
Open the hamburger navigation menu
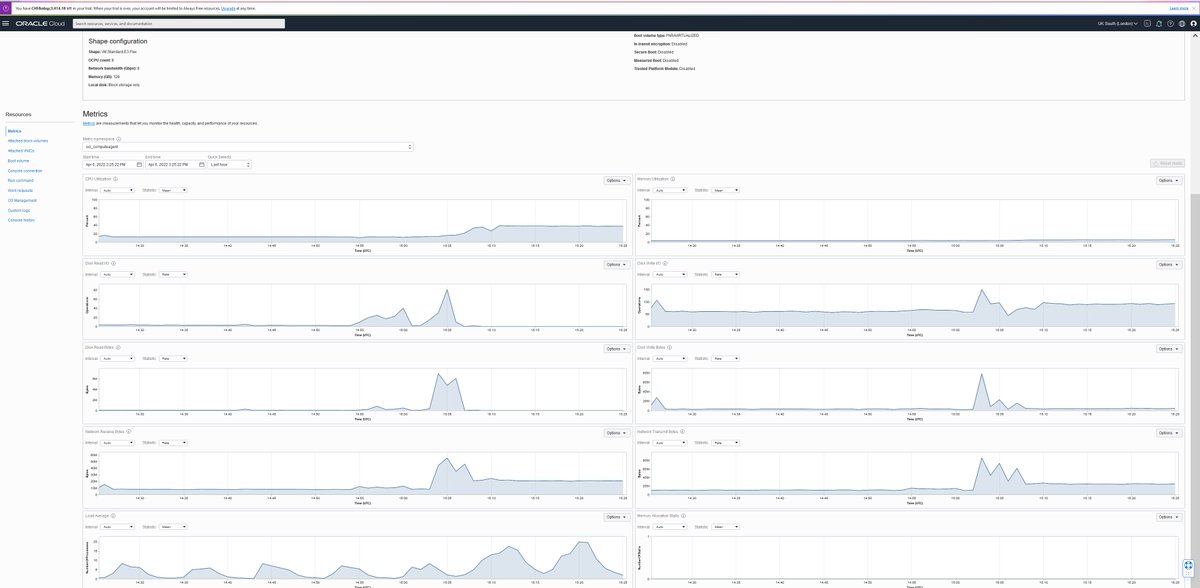pyautogui.click(x=6, y=23)
